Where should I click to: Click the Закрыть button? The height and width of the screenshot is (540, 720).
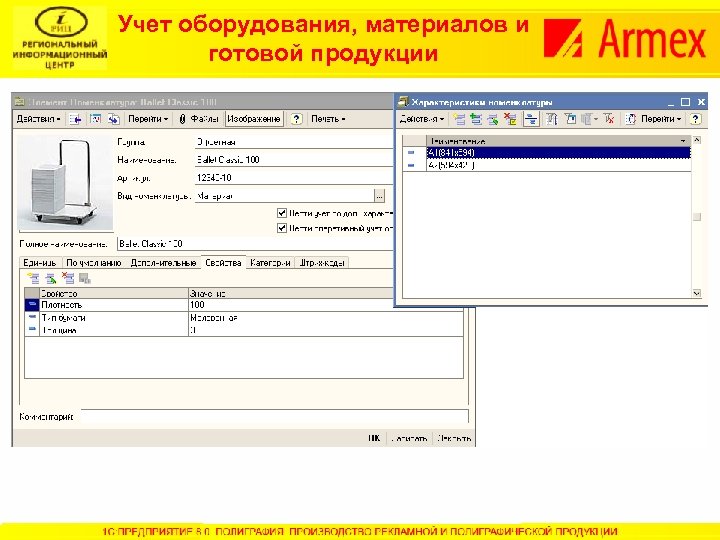tap(454, 438)
